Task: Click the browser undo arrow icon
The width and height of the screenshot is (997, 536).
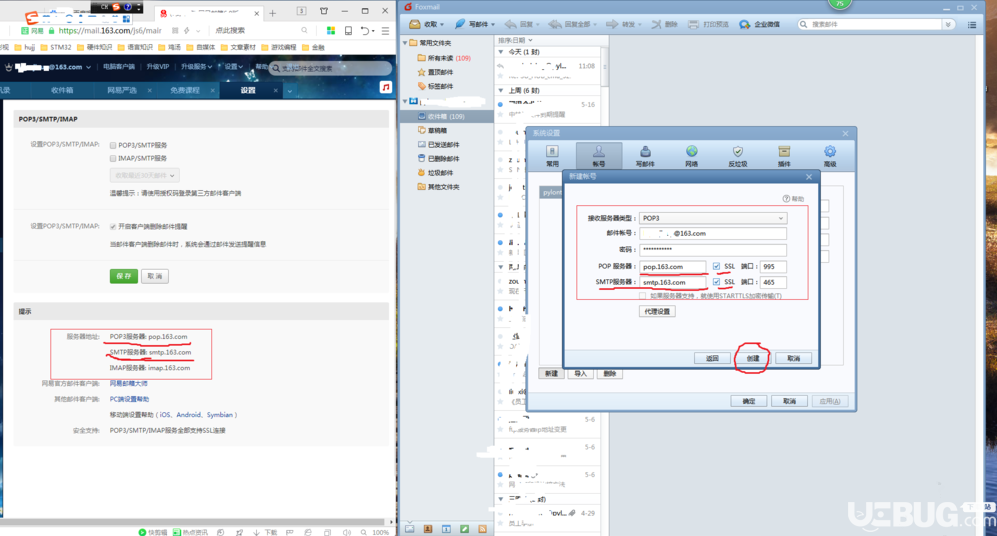Action: 364,31
